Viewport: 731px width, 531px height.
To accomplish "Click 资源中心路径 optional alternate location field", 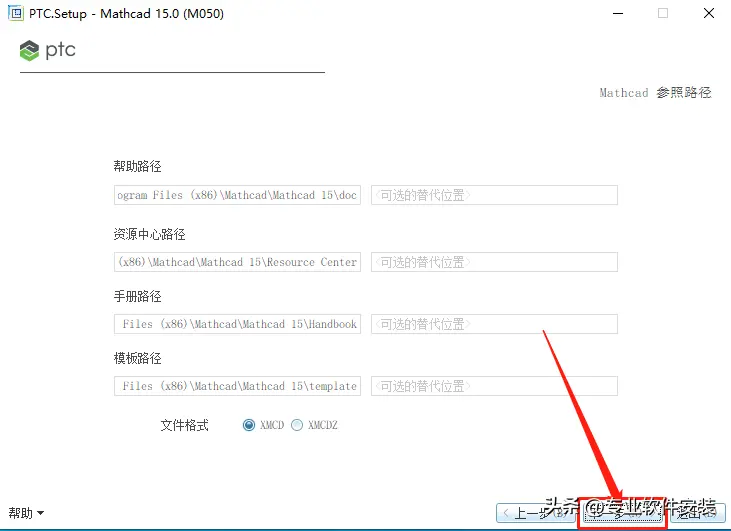I will click(x=494, y=262).
